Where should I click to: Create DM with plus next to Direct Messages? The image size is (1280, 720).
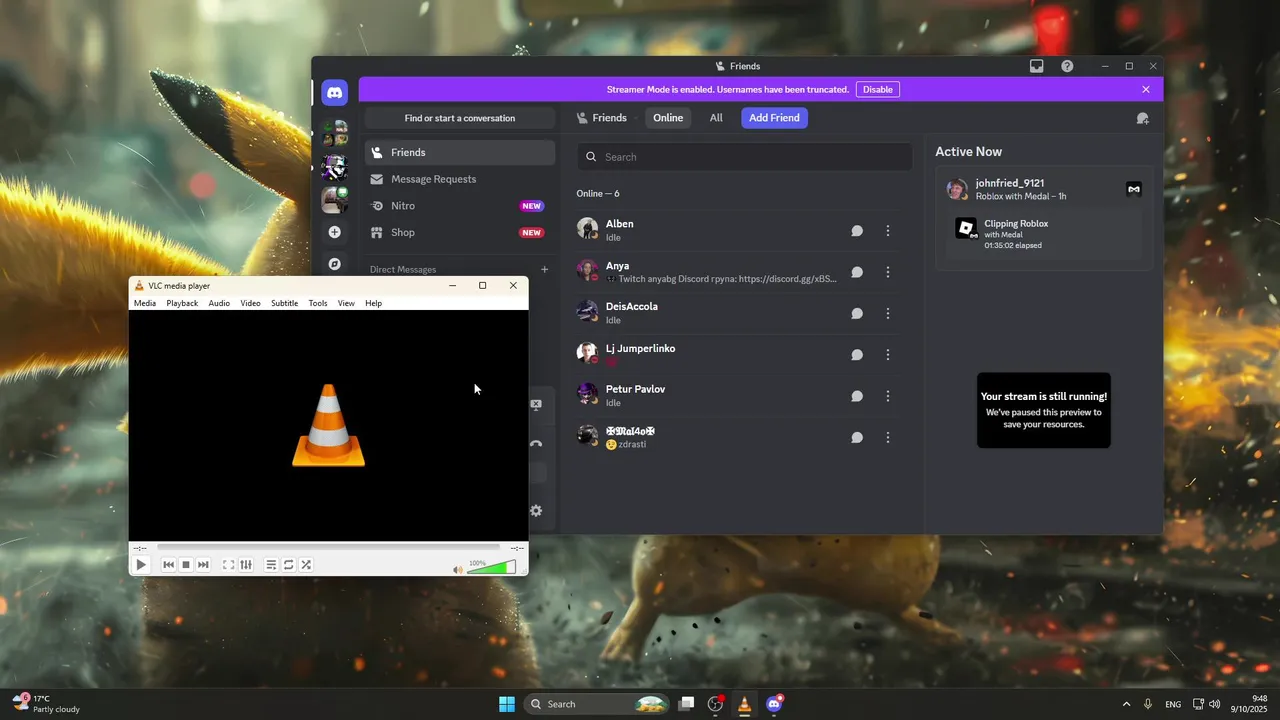(545, 269)
